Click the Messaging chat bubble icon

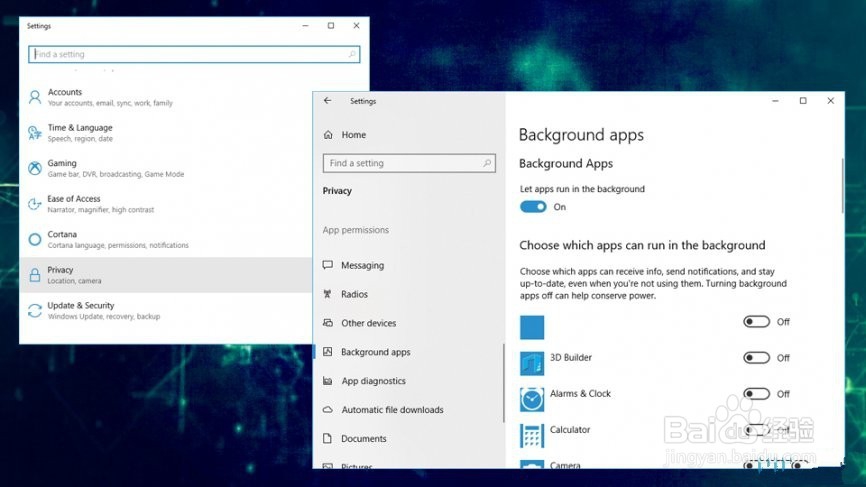[x=328, y=265]
